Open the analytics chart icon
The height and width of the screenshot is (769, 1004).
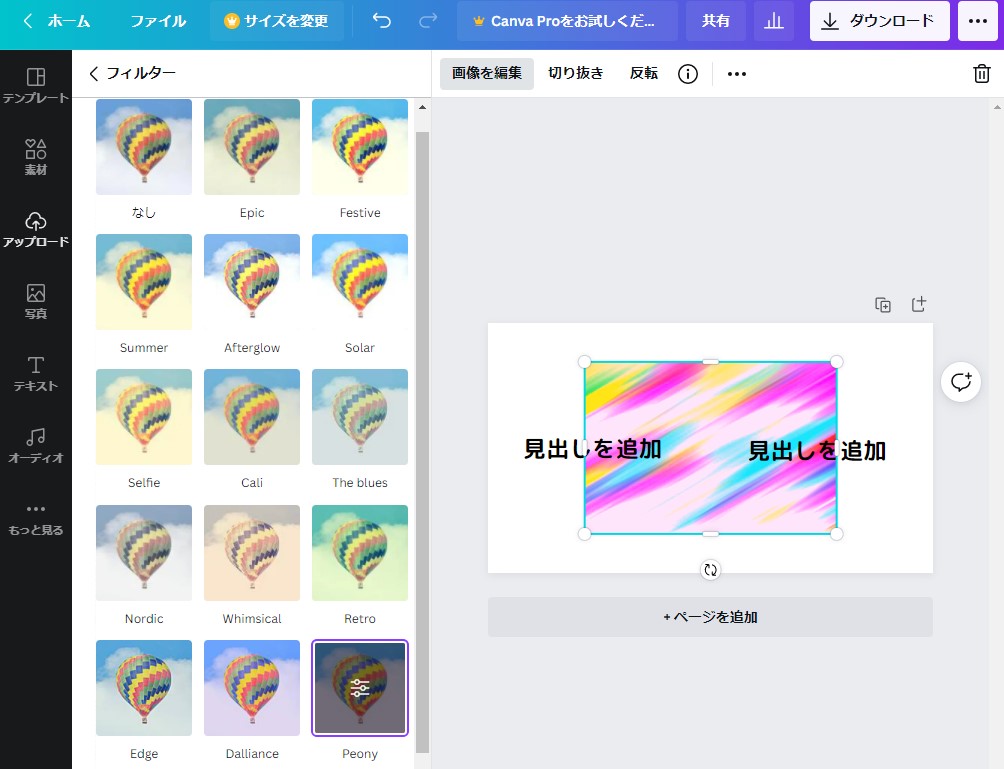click(x=773, y=21)
